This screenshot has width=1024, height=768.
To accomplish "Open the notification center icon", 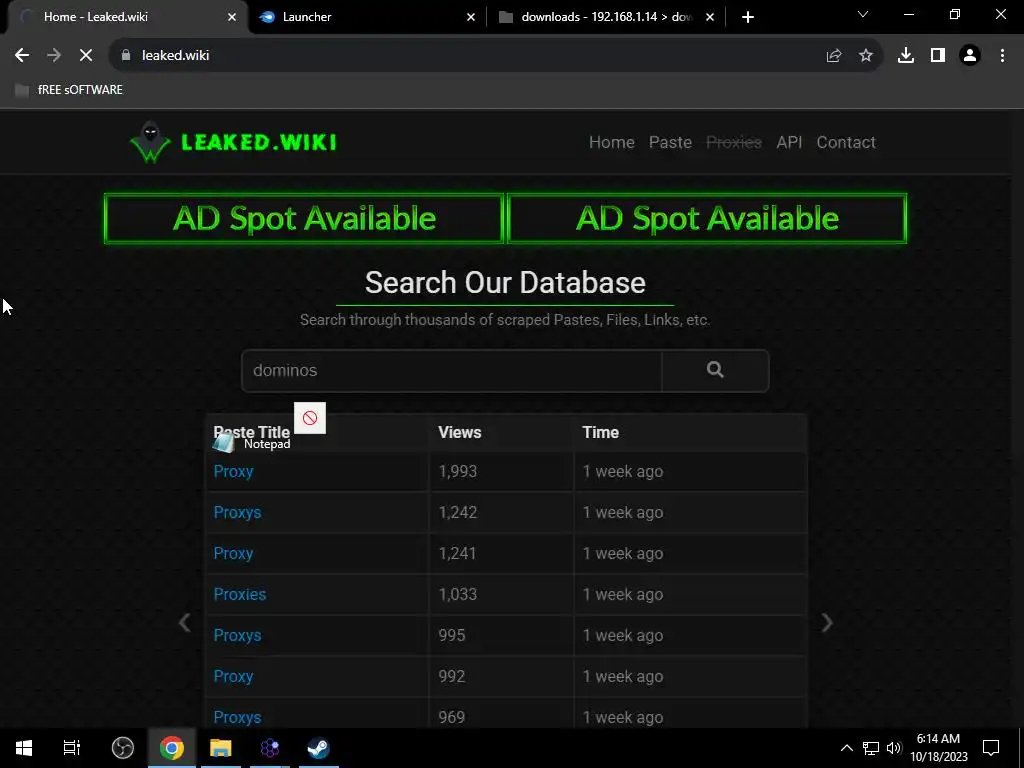I will [x=991, y=748].
